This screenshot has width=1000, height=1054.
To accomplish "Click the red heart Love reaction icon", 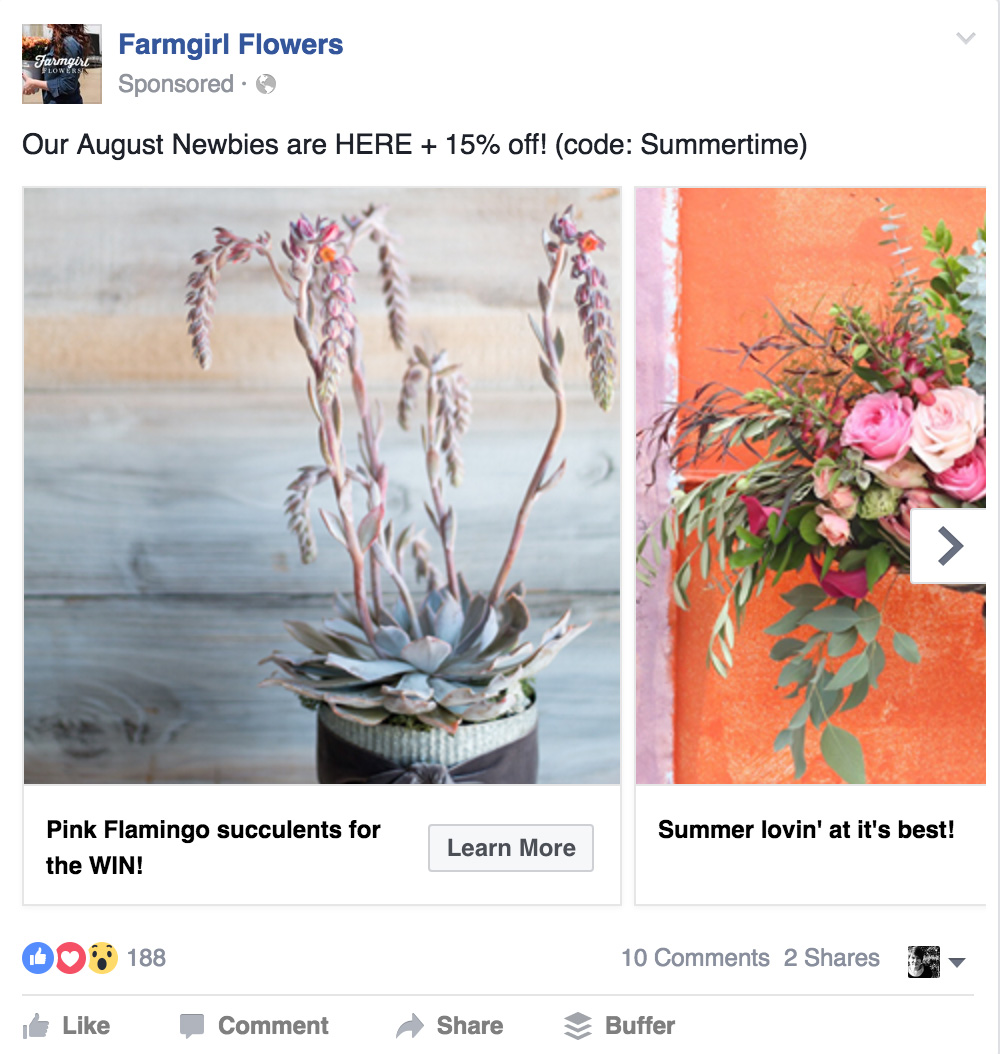I will (70, 958).
